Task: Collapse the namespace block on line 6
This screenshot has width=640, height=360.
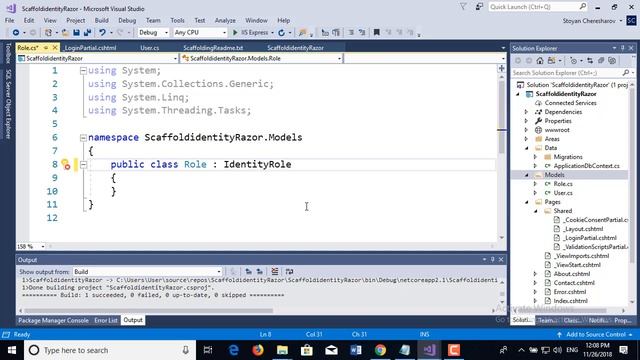Action: click(83, 138)
